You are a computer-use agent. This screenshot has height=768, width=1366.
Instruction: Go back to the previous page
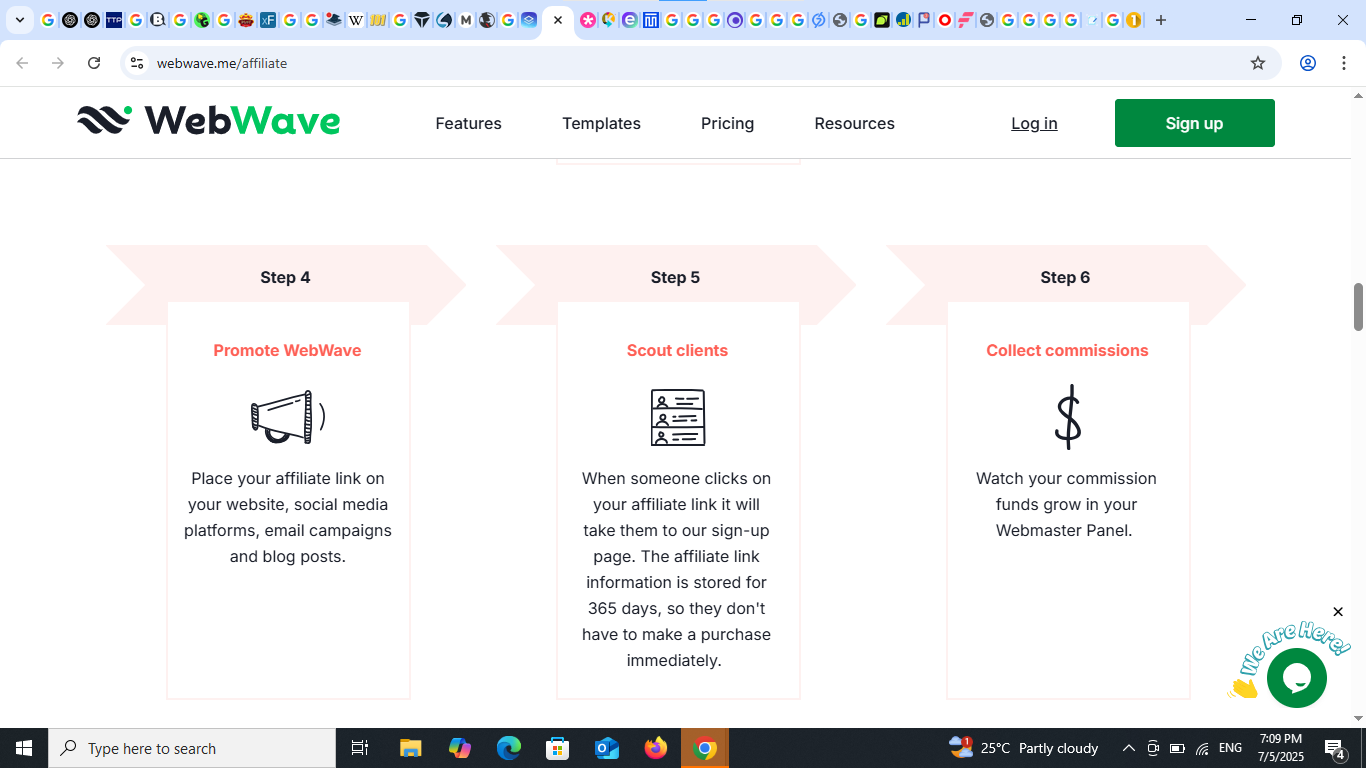click(x=22, y=63)
